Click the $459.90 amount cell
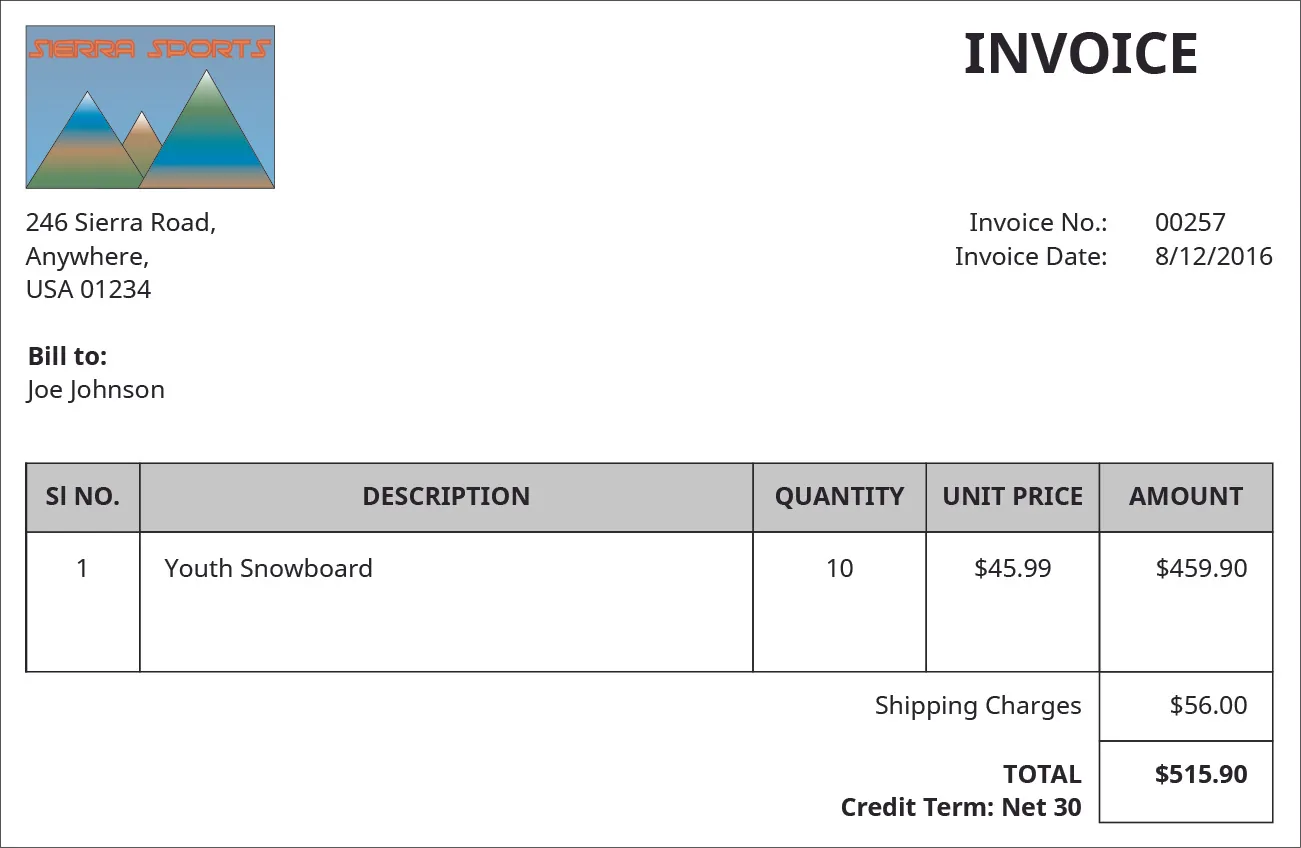 click(1201, 568)
